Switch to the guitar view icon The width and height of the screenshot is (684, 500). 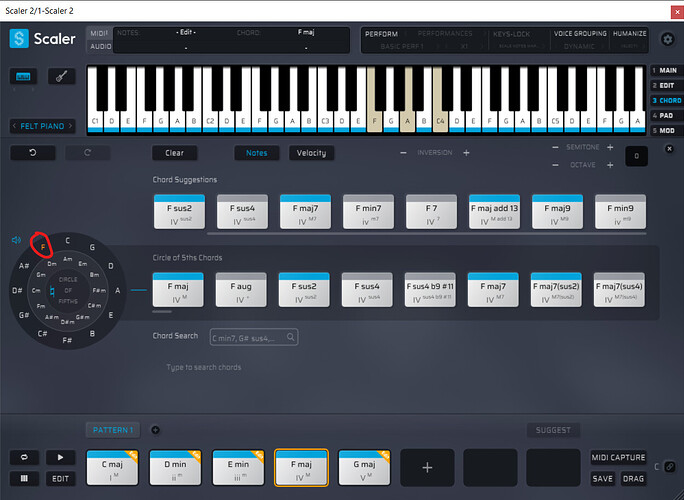point(62,77)
